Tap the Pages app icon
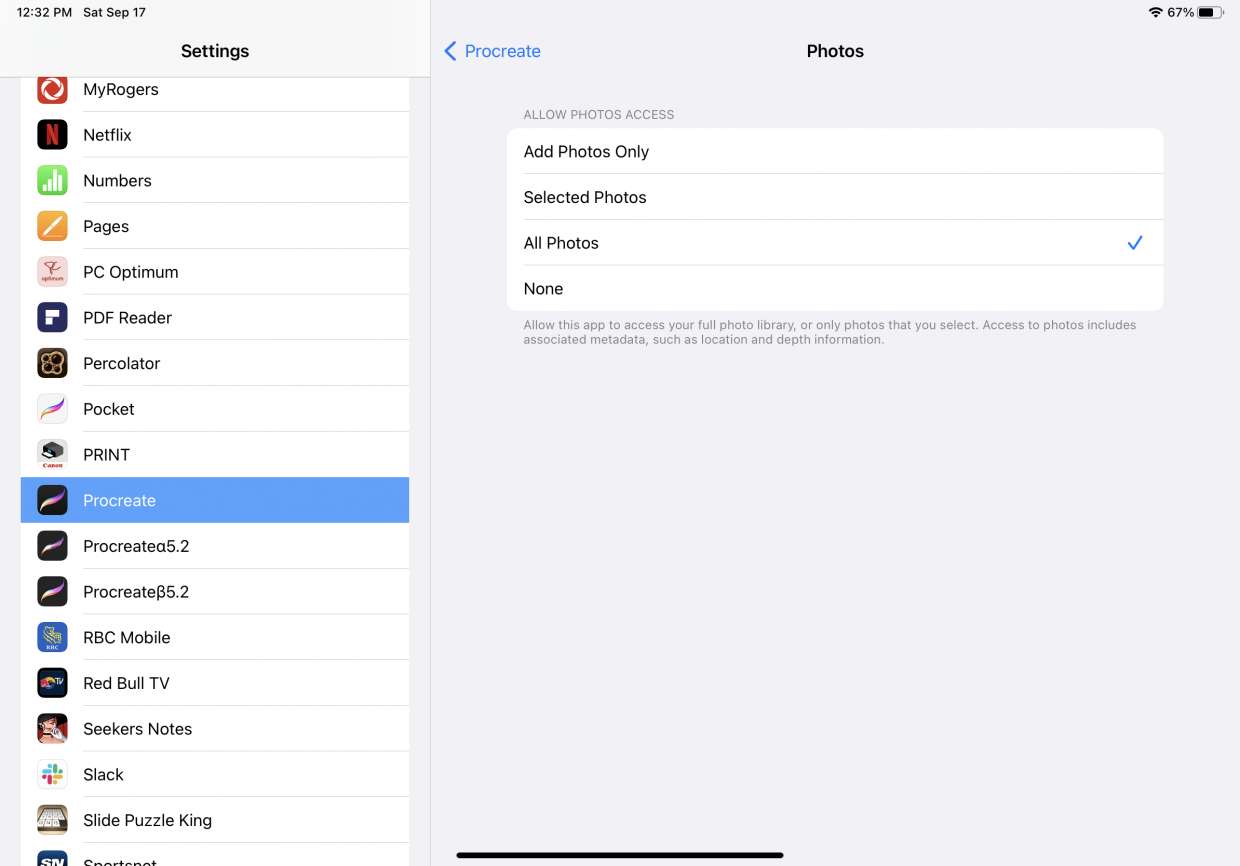 tap(52, 226)
